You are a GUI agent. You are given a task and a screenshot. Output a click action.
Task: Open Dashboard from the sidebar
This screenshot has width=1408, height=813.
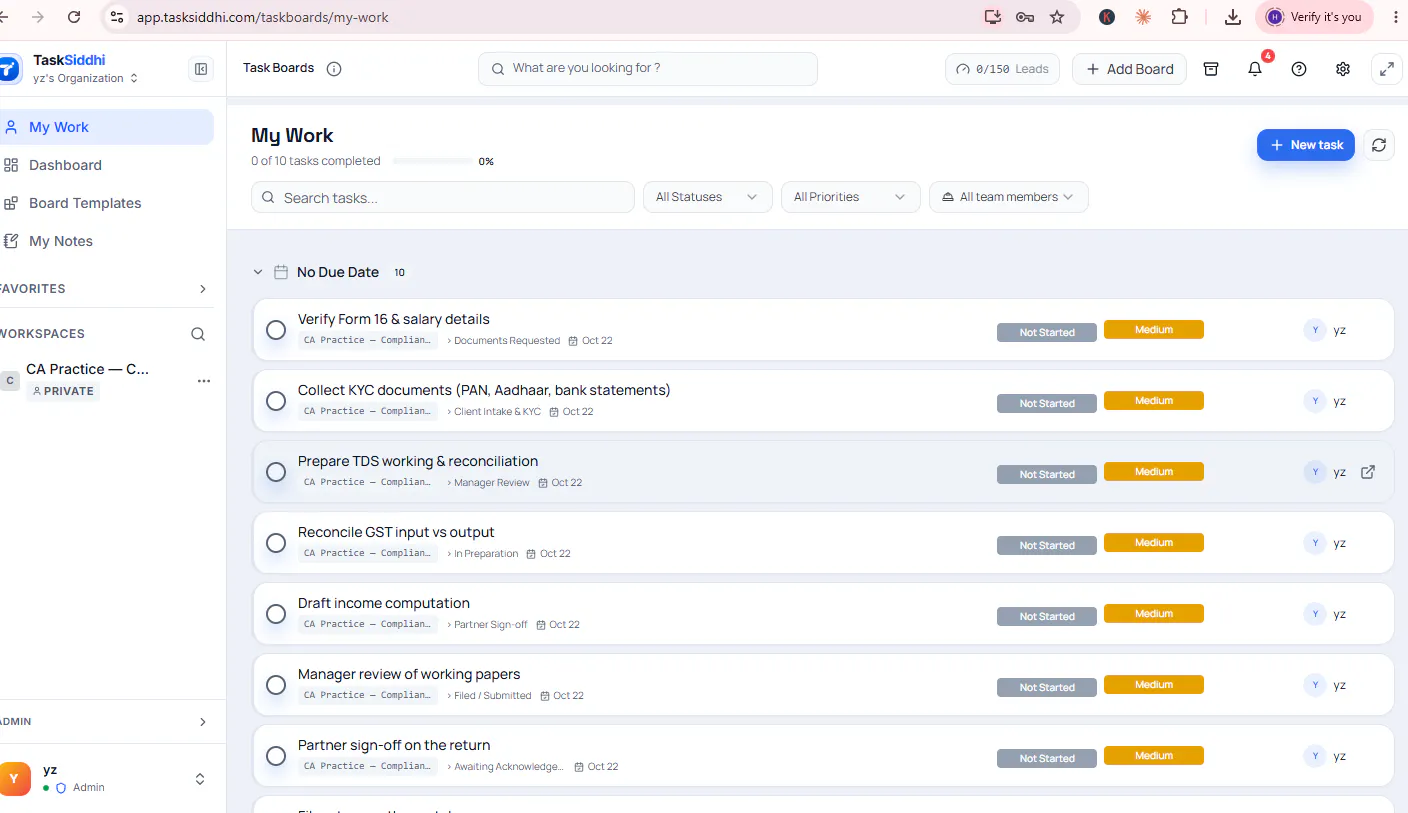(106, 165)
